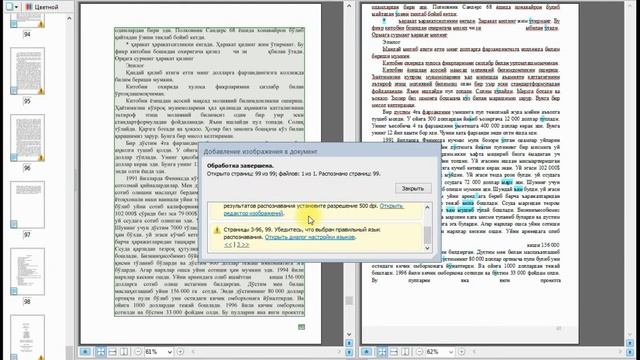The image size is (640, 360).
Task: Click the Text pane horizontal scroll left arrow
Action: 474,351
